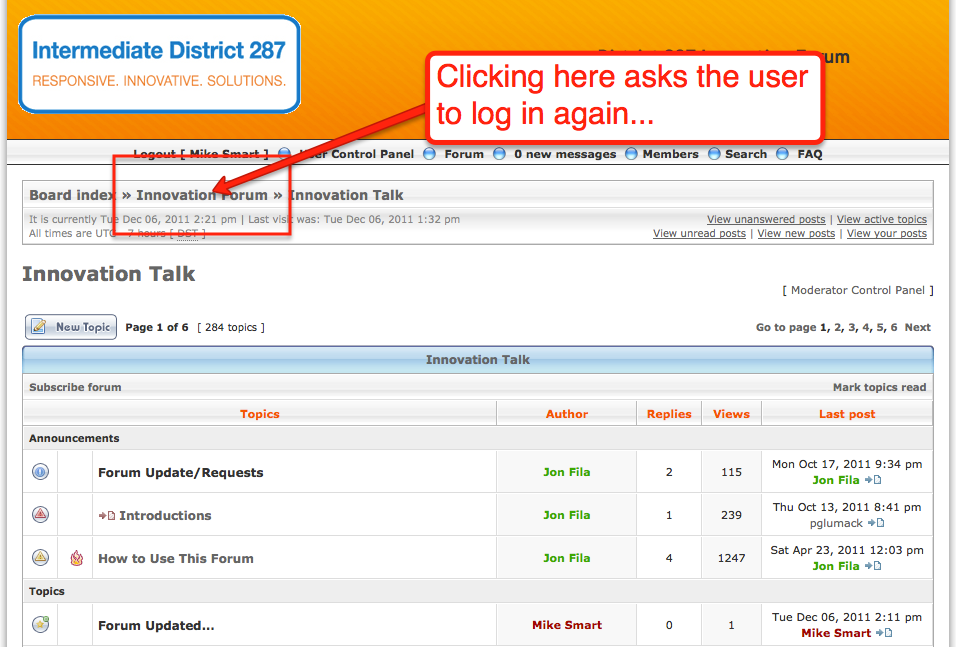Mark topics read
Viewport: 962px width, 647px height.
pyautogui.click(x=879, y=387)
